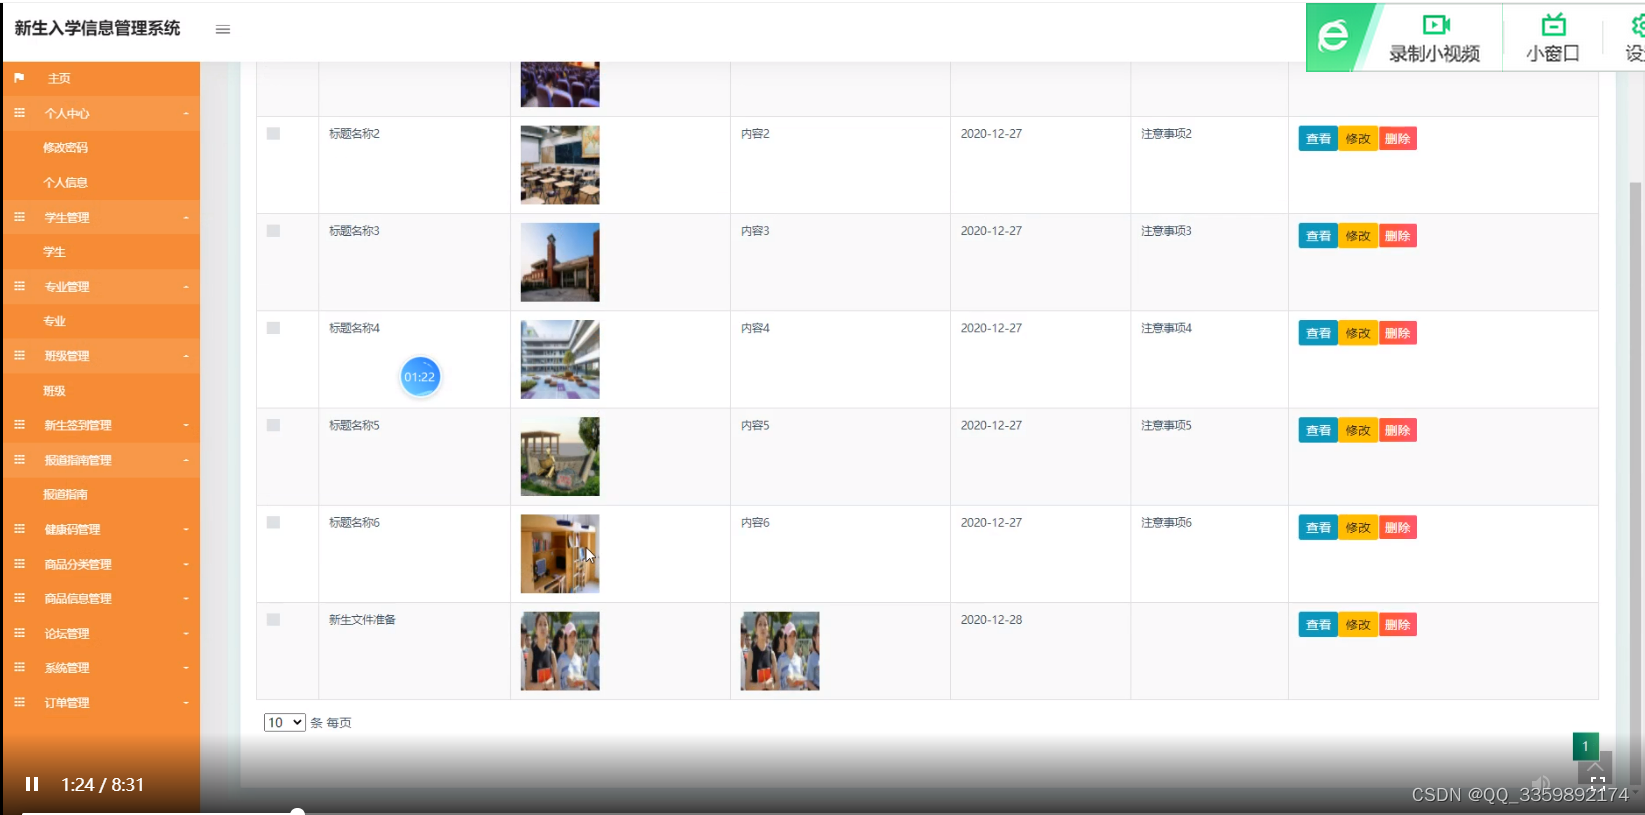Click the 录制小视频 record video icon

tap(1436, 25)
